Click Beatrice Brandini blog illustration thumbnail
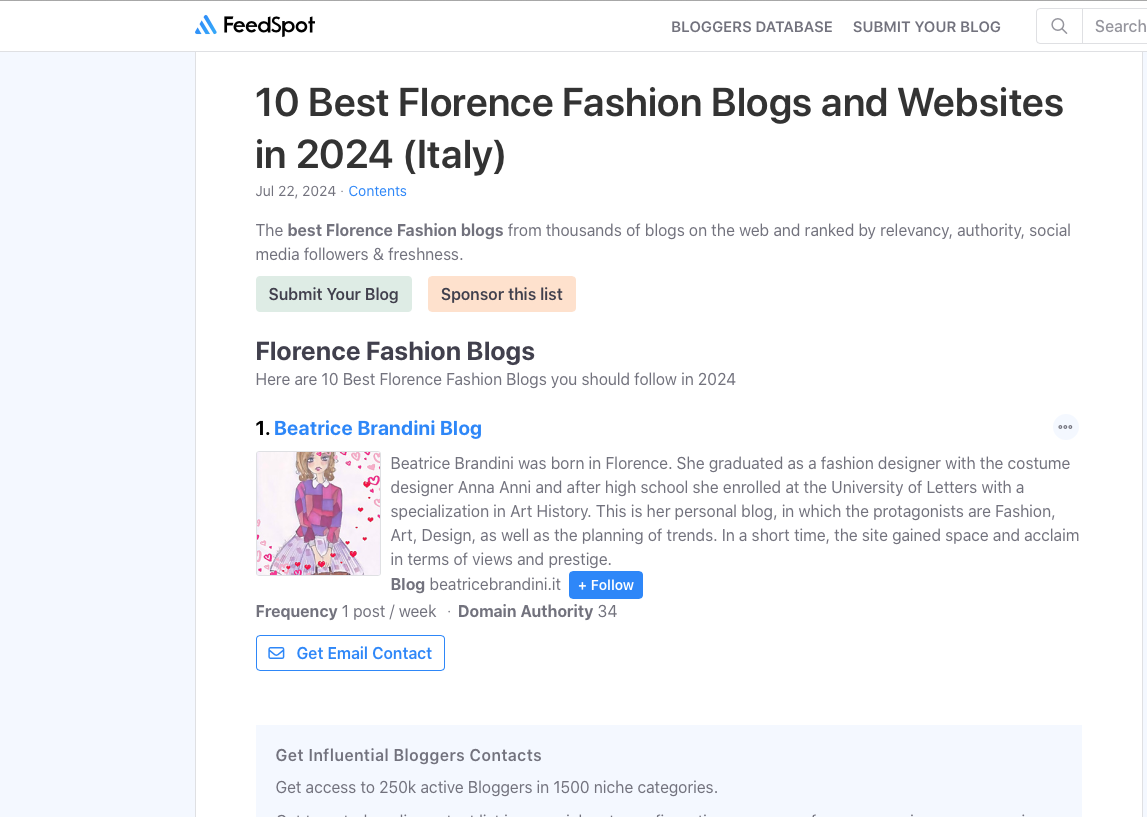This screenshot has height=817, width=1147. [x=318, y=513]
